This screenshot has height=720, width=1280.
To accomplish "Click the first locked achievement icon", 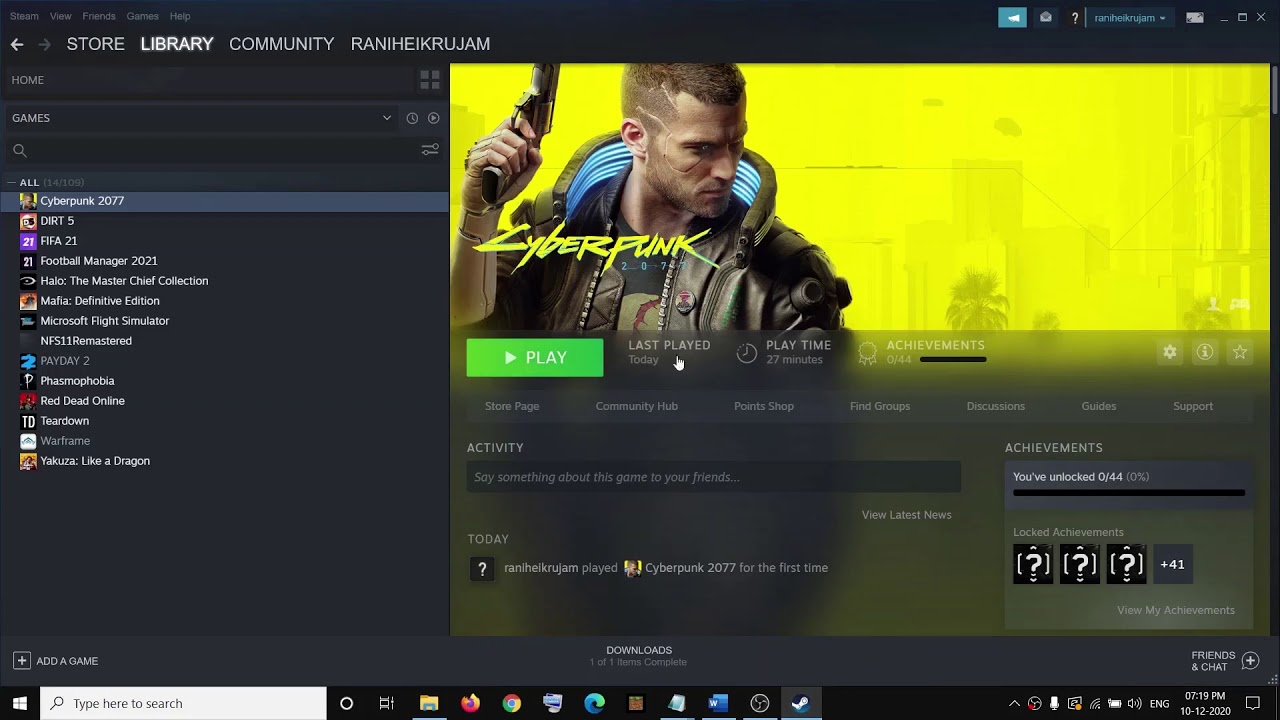I will 1033,564.
